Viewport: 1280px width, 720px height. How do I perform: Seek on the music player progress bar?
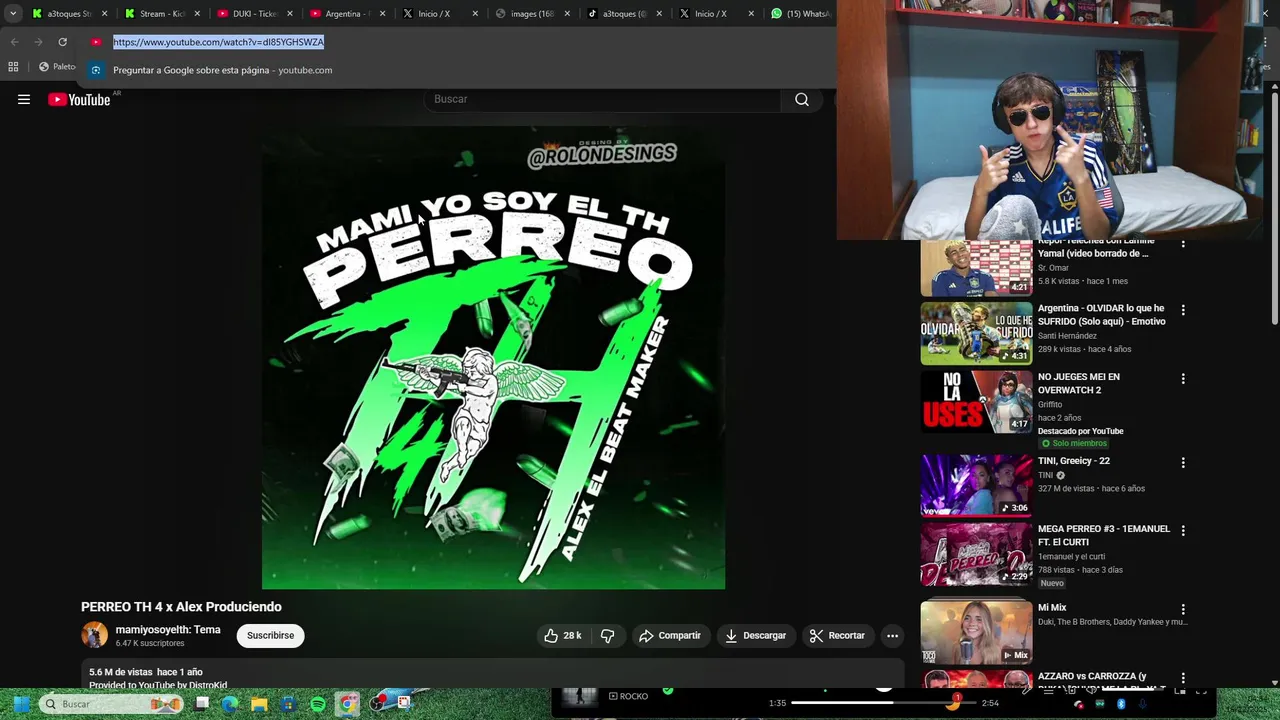pyautogui.click(x=885, y=703)
